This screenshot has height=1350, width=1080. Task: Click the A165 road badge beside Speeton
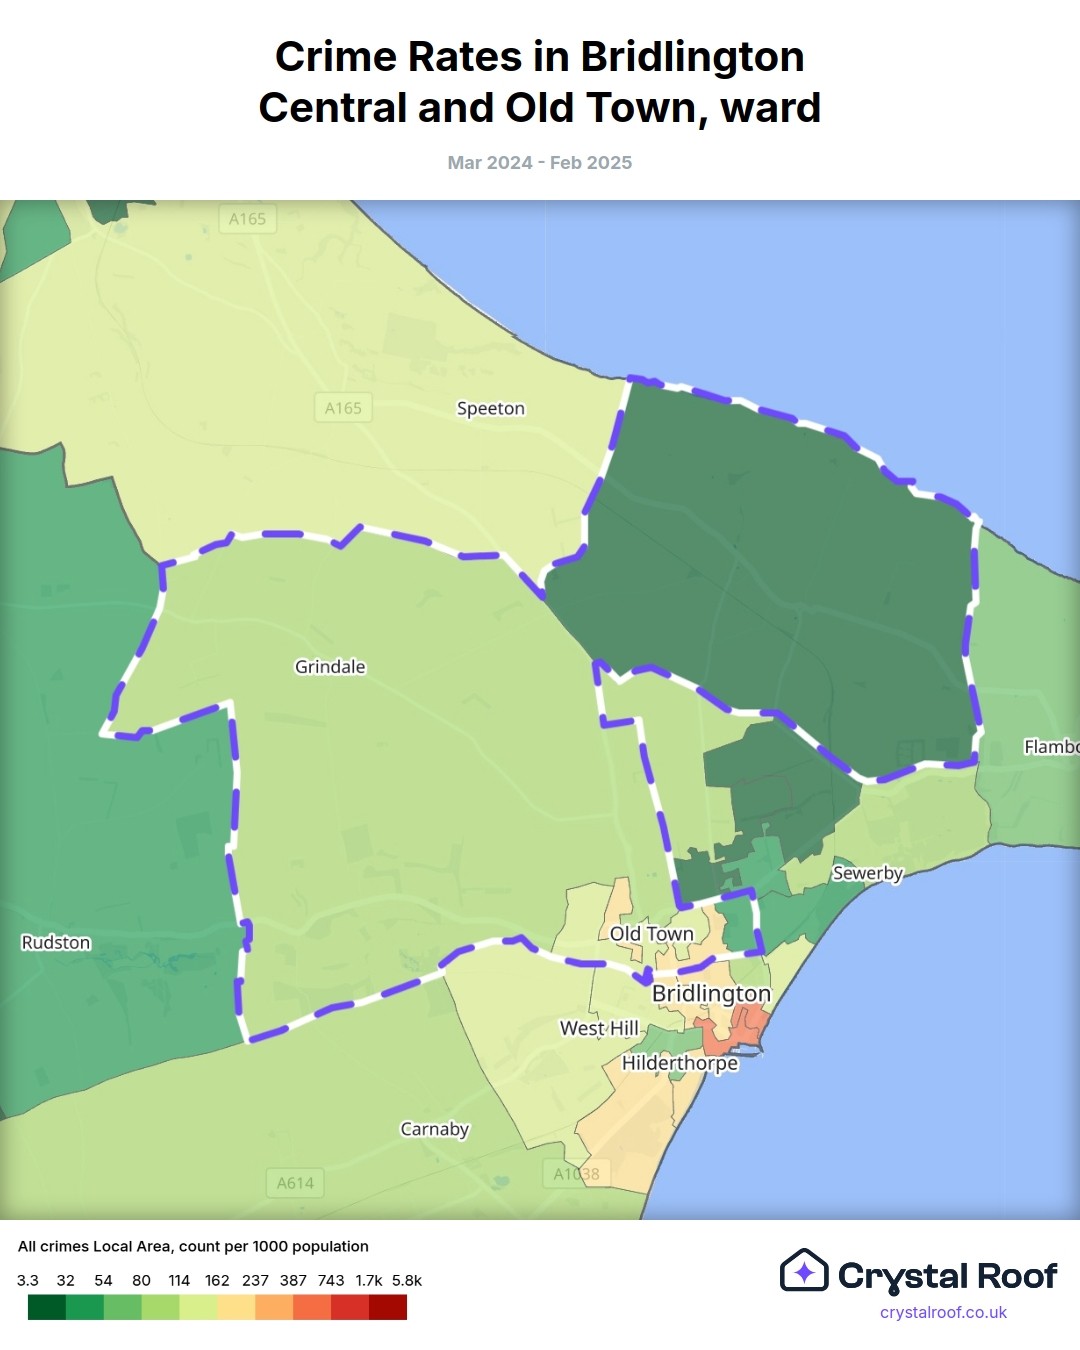pyautogui.click(x=343, y=408)
